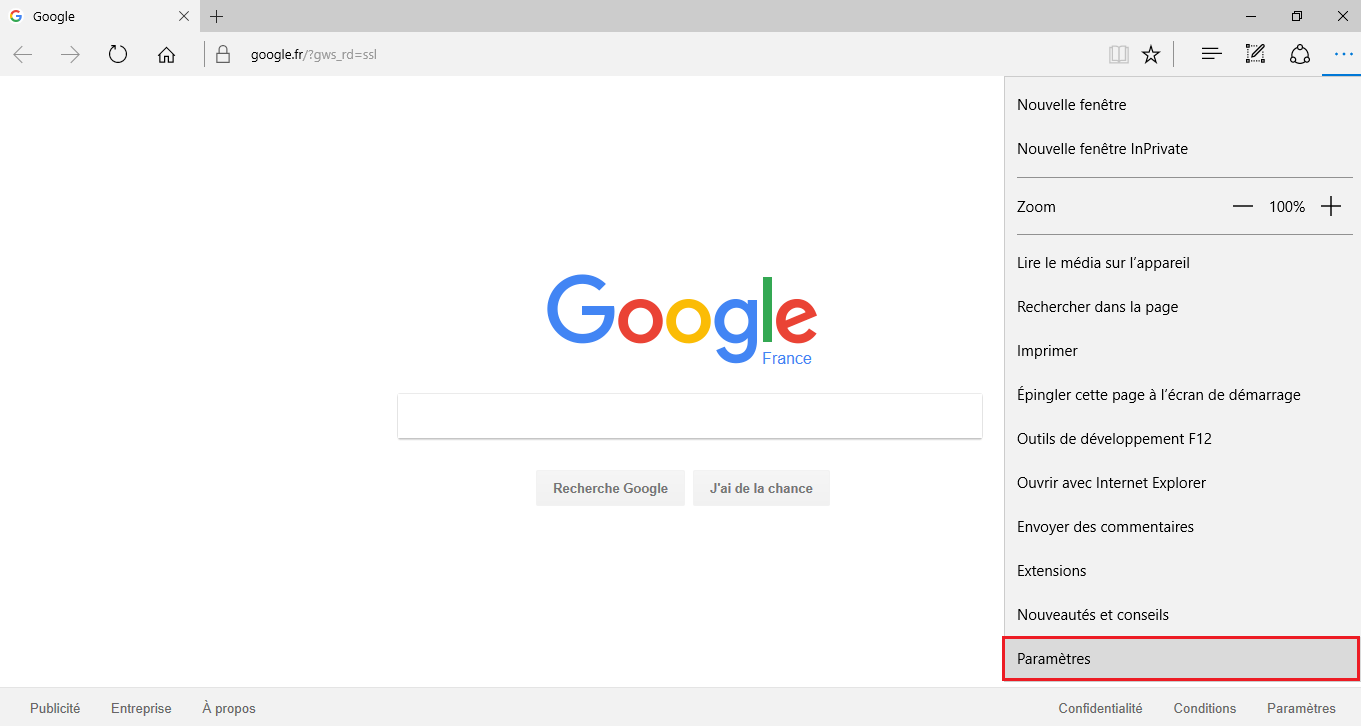Click the 100% zoom value
The height and width of the screenshot is (726, 1361).
pyautogui.click(x=1287, y=207)
